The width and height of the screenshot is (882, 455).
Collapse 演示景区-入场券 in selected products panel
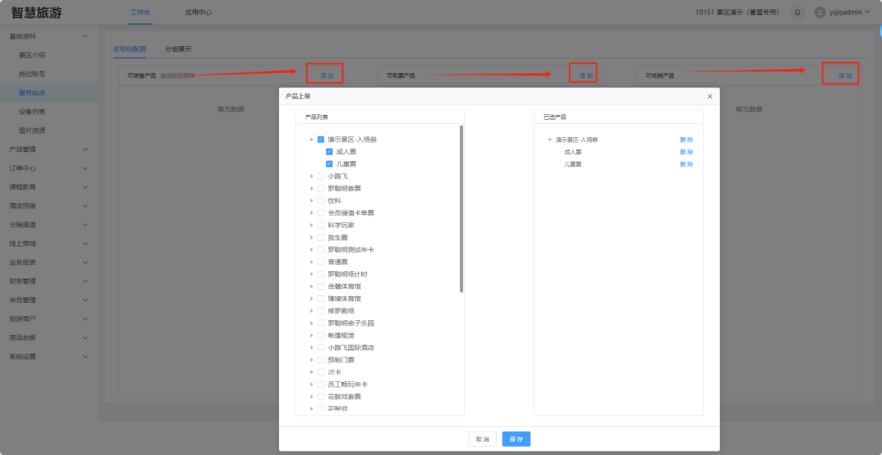(x=549, y=139)
